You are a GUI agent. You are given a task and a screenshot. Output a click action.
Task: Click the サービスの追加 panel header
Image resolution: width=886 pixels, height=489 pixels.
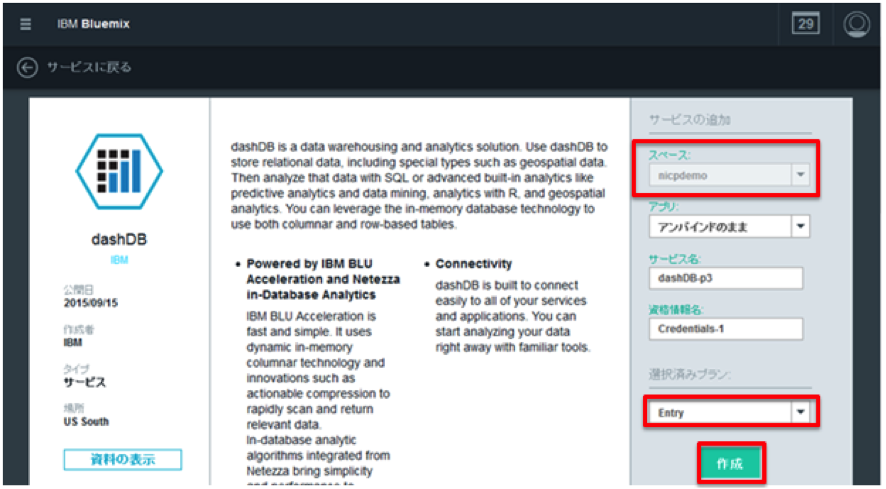click(689, 120)
